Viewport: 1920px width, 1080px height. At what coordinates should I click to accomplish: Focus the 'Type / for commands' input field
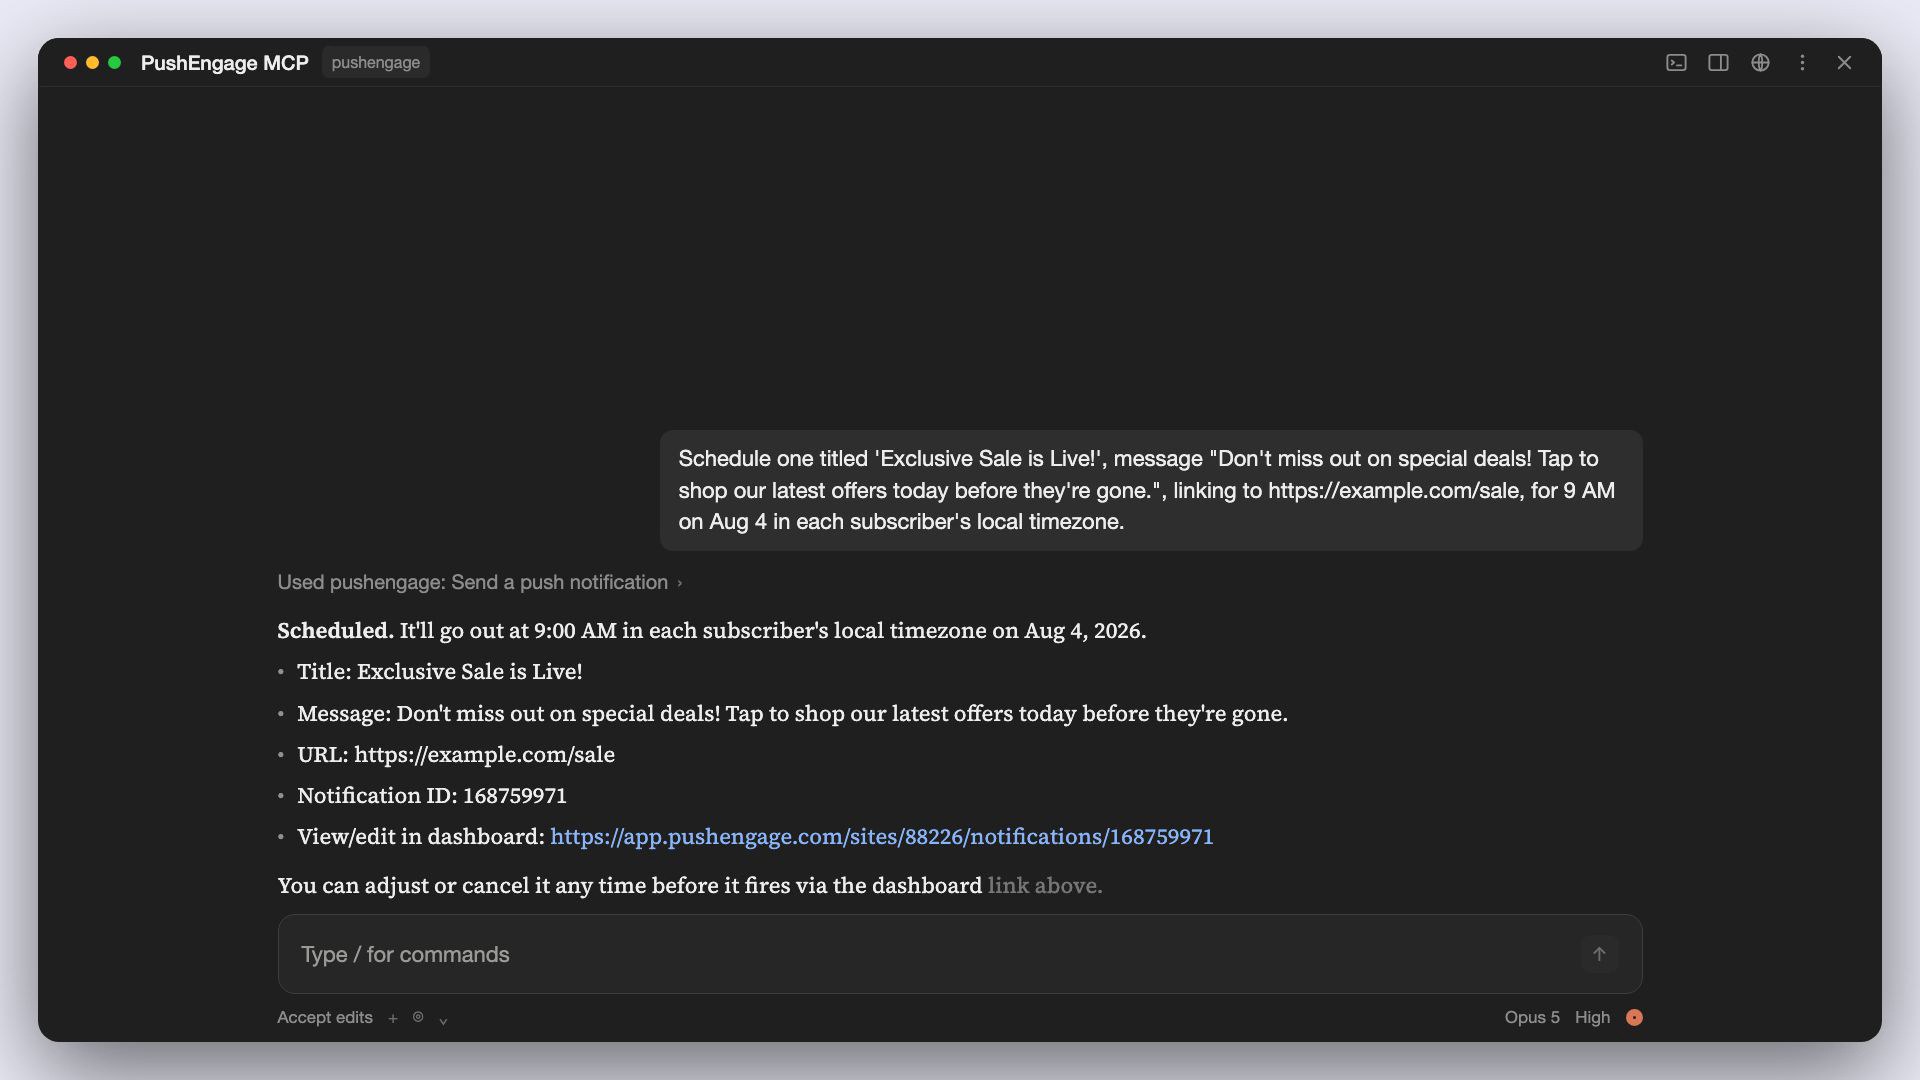(x=960, y=954)
